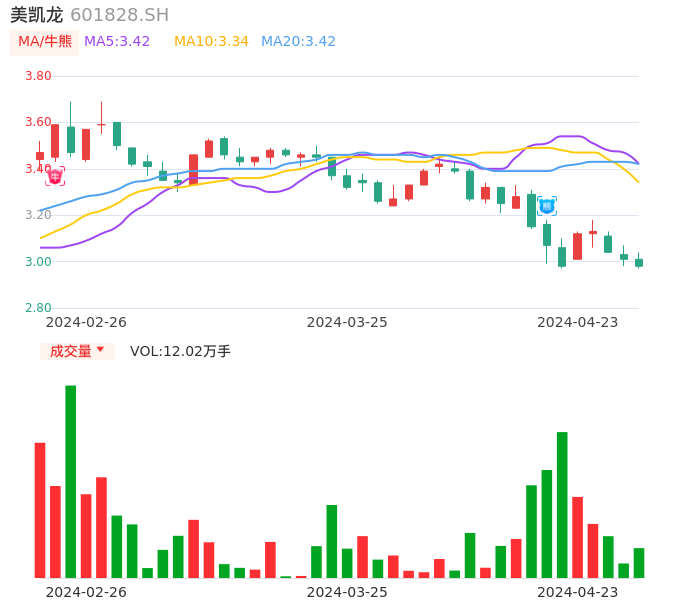Viewport: 686px width, 606px height.
Task: Toggle the yellow MA10:3.34 legend
Action: (211, 42)
